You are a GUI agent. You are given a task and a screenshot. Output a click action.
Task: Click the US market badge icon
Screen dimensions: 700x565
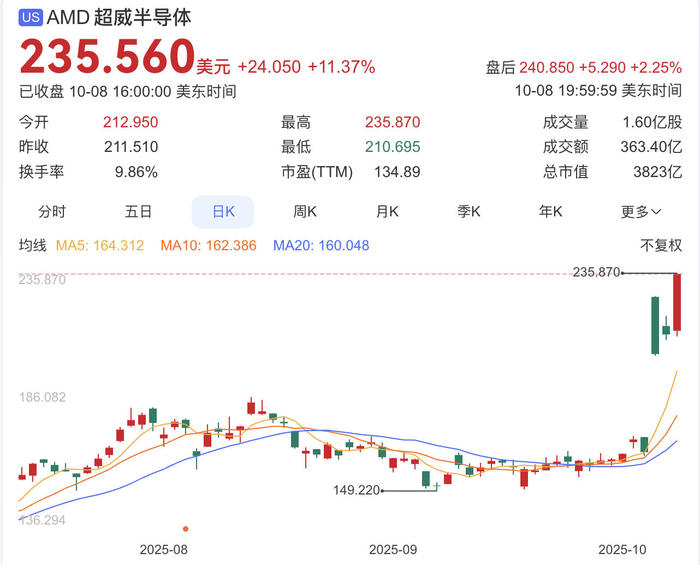pyautogui.click(x=31, y=18)
